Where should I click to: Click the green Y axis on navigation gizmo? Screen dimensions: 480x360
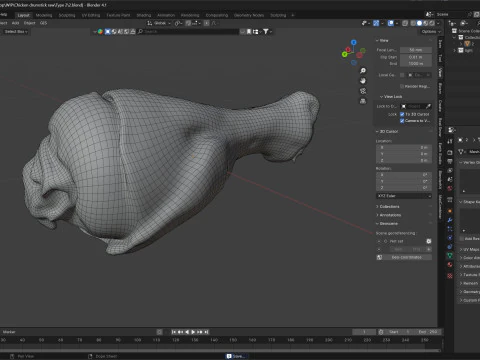[x=345, y=54]
